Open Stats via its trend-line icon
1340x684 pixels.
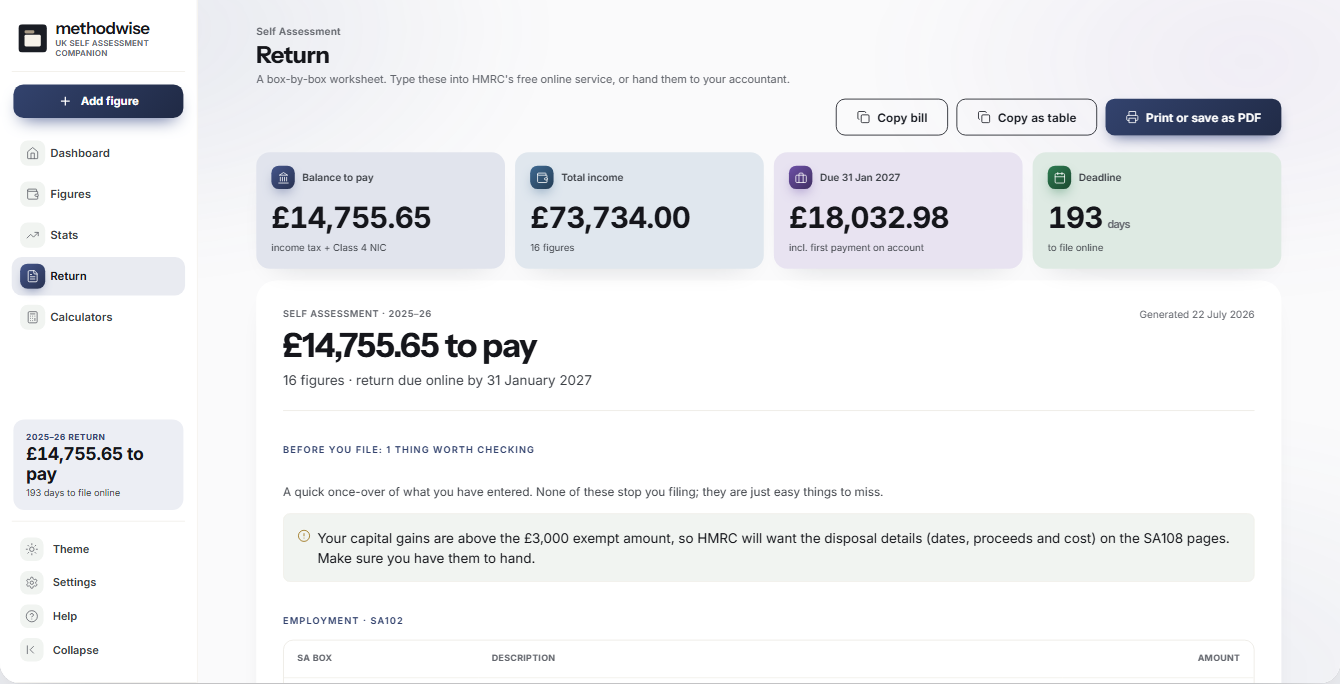click(x=32, y=235)
